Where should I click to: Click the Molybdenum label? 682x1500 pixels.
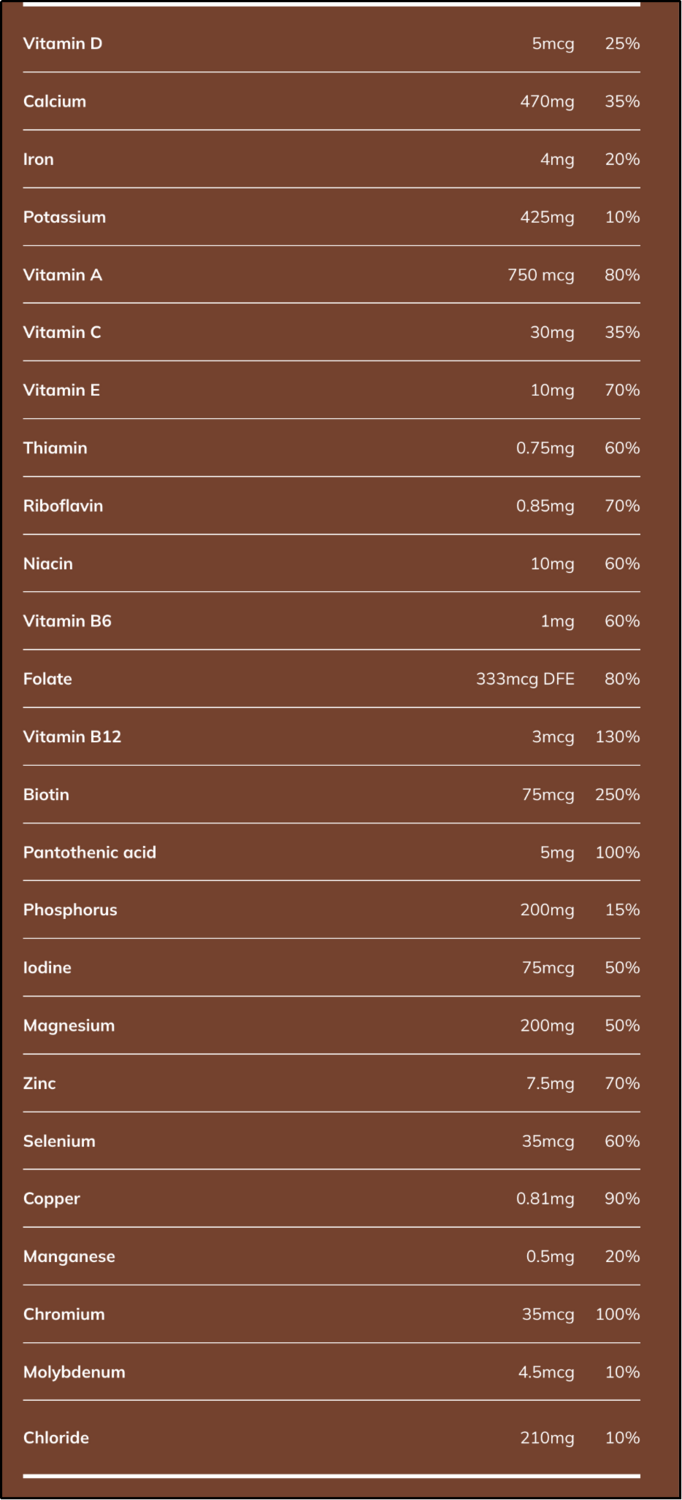74,1373
